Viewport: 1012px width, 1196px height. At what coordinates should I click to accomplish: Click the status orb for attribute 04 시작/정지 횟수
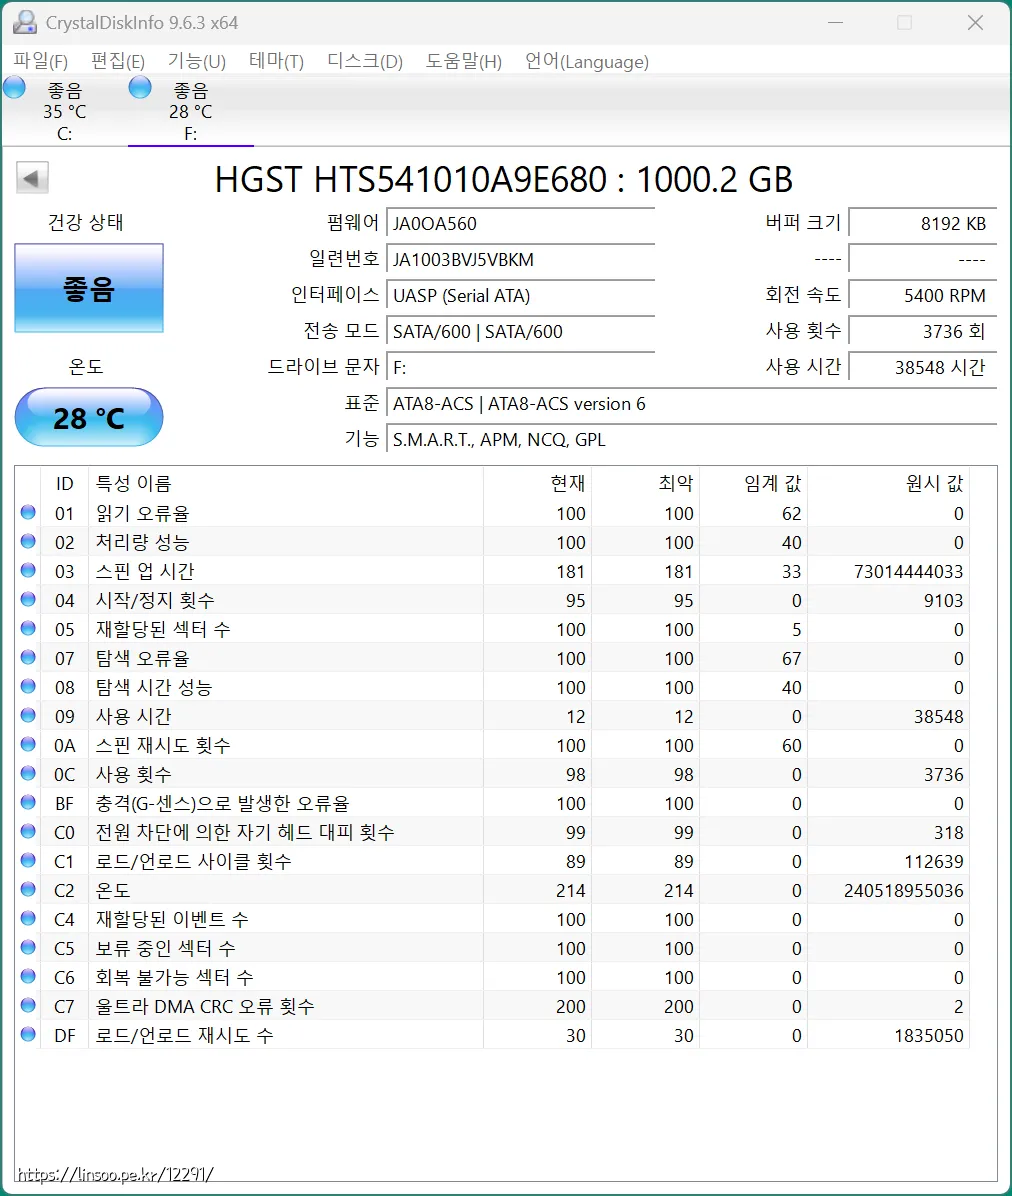click(x=28, y=600)
